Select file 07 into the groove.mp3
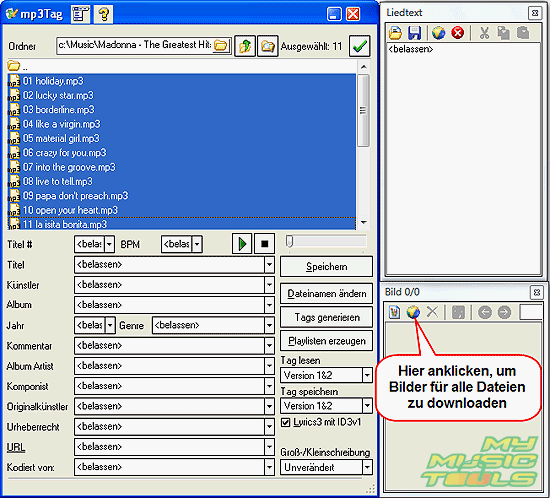The height and width of the screenshot is (498, 550). 181,167
